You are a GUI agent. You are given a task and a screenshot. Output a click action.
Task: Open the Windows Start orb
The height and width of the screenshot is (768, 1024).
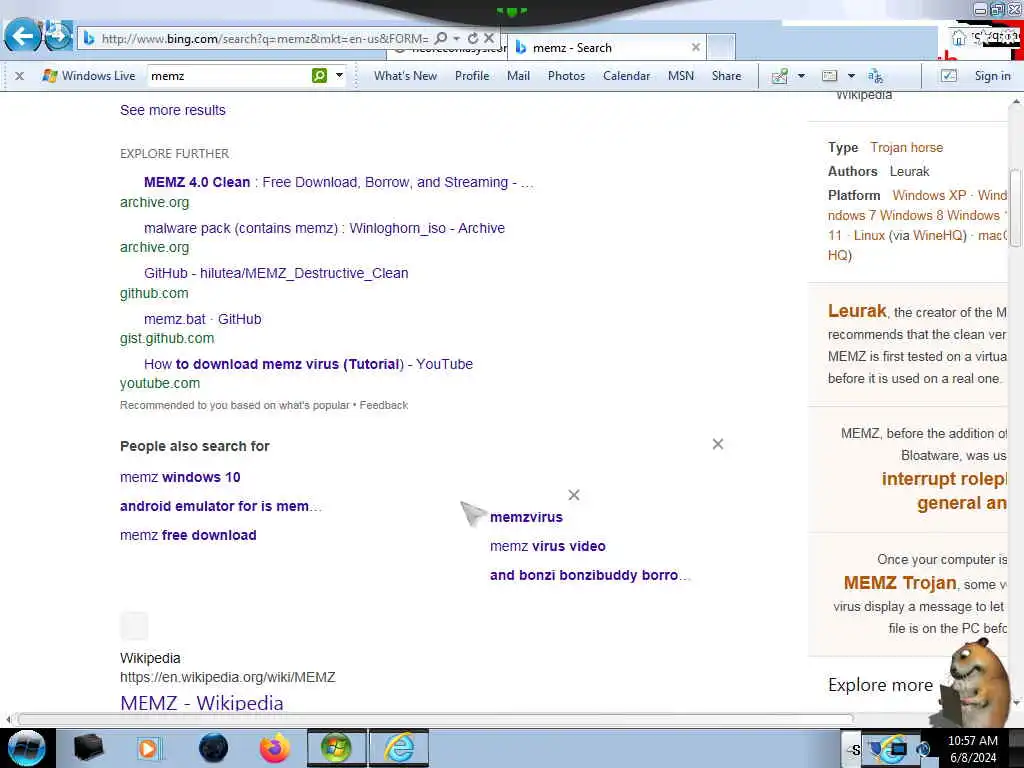pyautogui.click(x=26, y=748)
